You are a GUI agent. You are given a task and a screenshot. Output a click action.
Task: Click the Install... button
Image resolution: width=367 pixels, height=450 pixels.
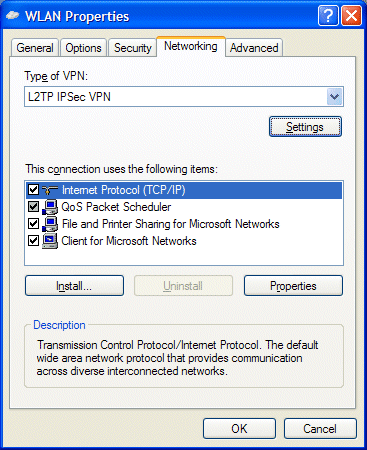(x=74, y=286)
